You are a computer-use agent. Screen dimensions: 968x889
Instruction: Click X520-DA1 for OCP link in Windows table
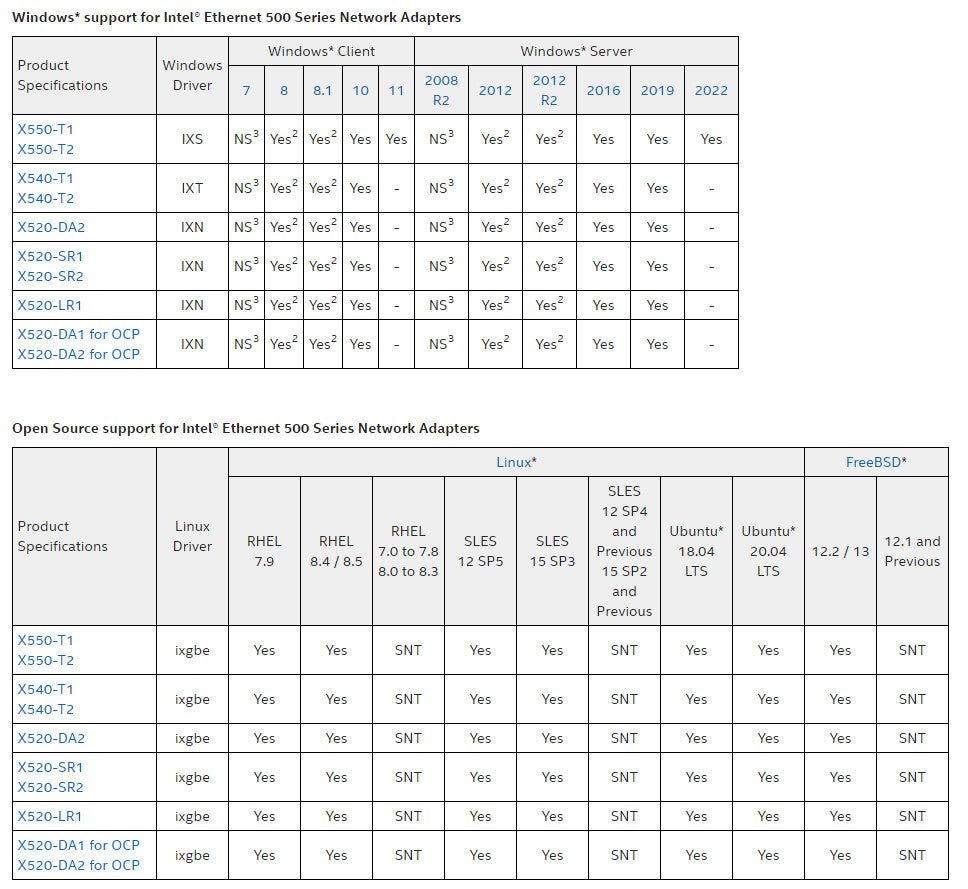[x=78, y=334]
